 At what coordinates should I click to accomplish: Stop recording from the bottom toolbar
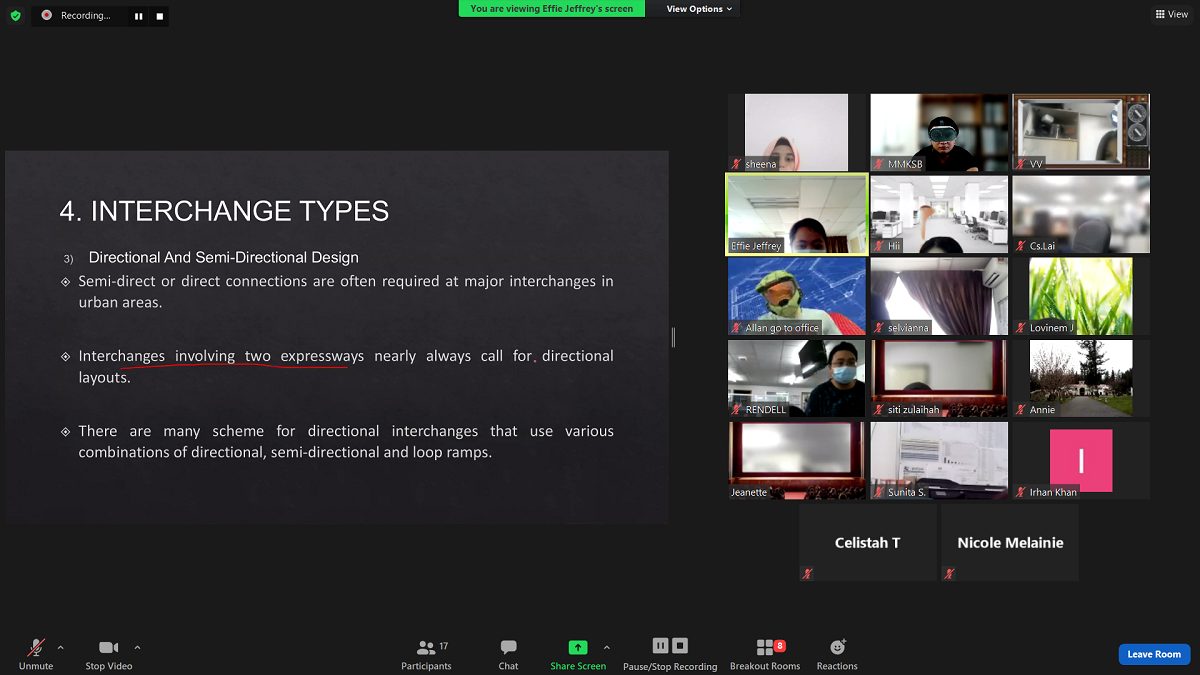click(680, 646)
